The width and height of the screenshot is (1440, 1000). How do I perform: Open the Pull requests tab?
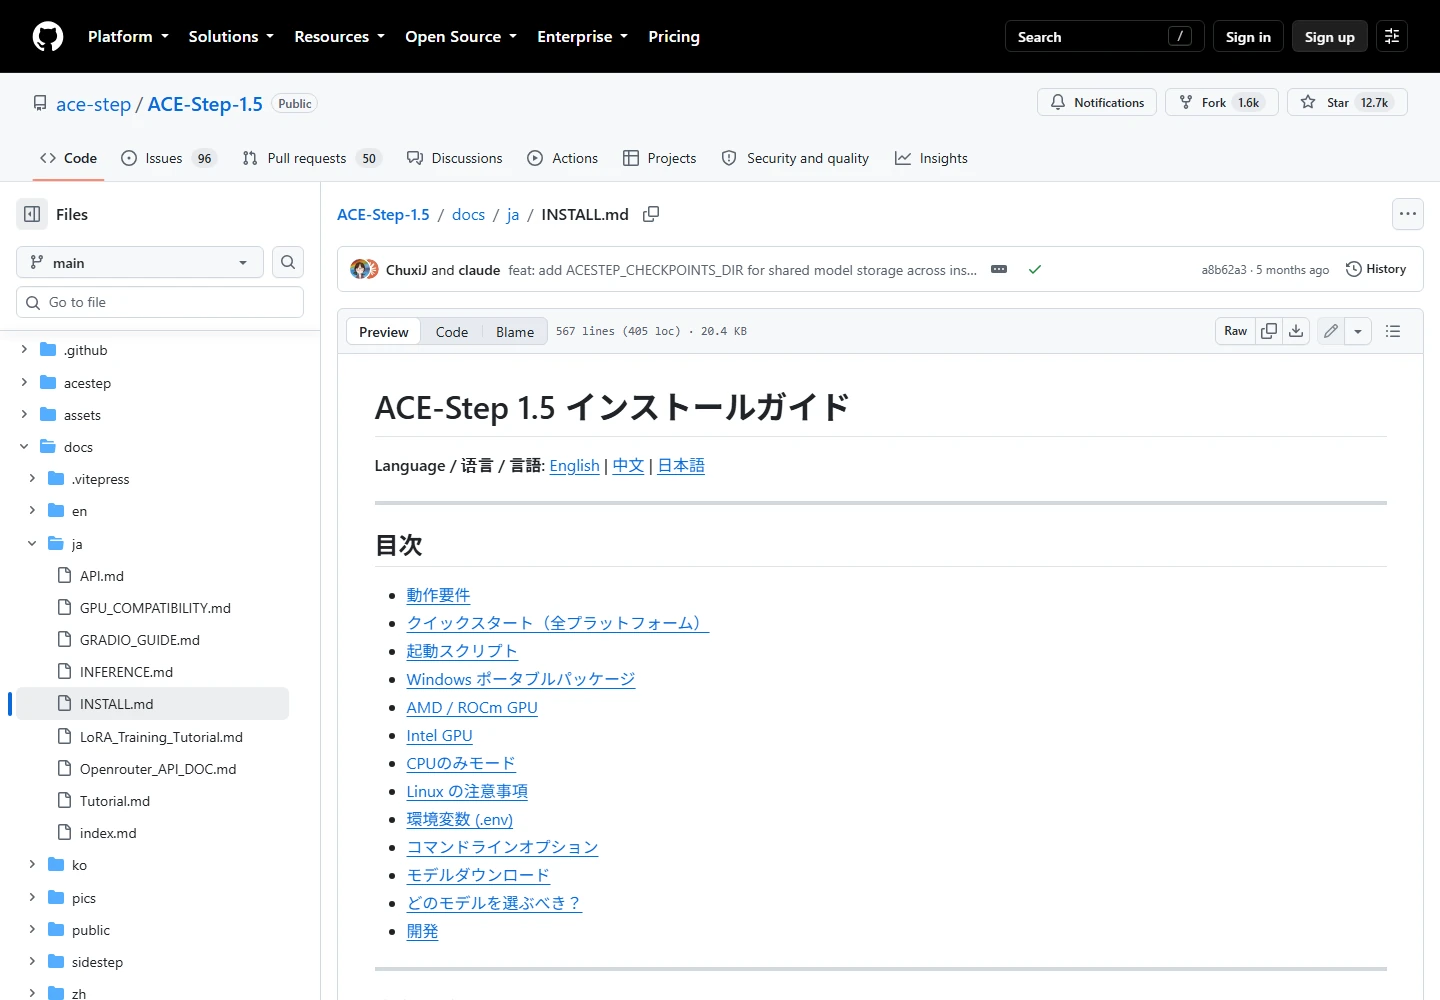click(312, 158)
